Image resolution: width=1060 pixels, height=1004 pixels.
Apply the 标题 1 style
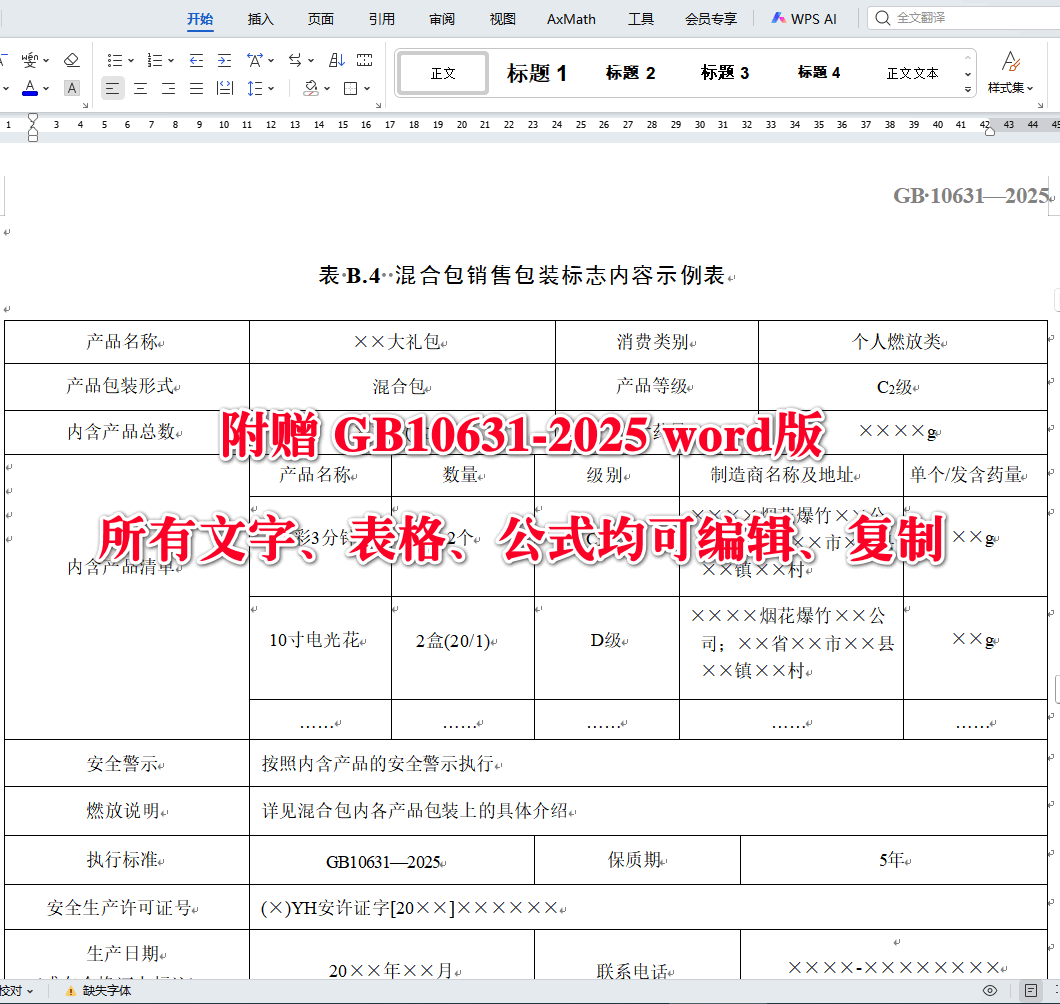coord(538,71)
